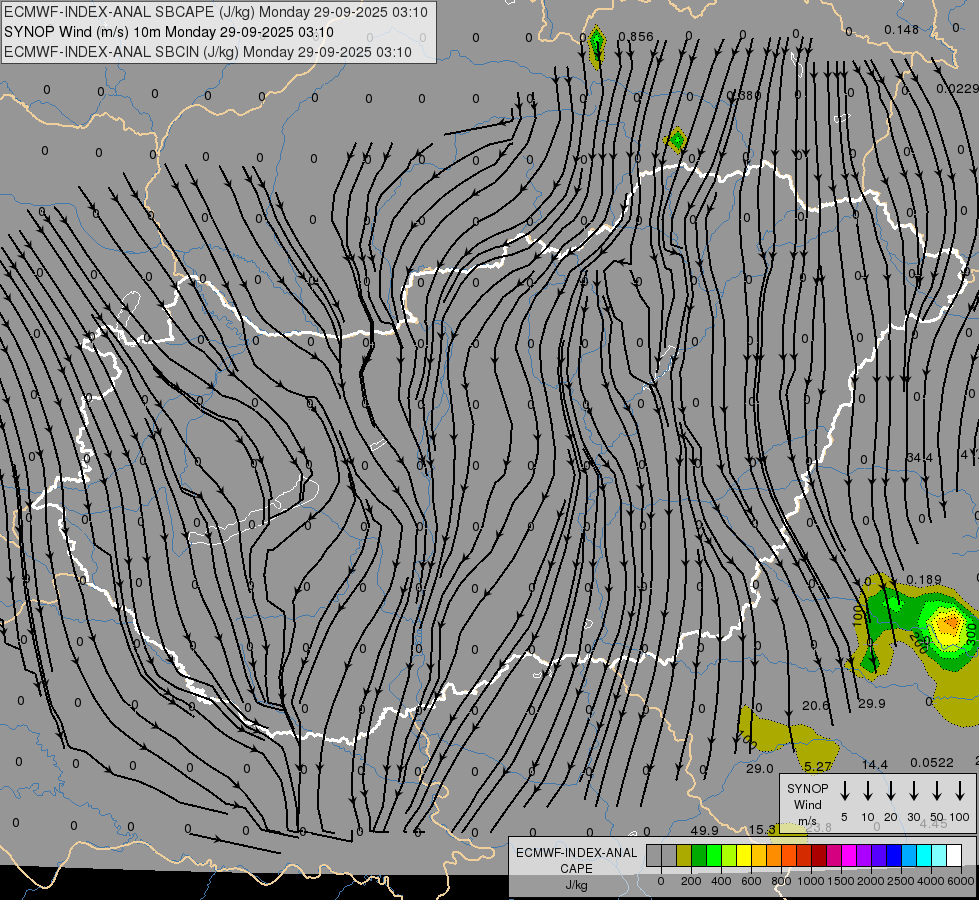
Task: Click the wind arrow above the 5 label
Action: point(844,791)
